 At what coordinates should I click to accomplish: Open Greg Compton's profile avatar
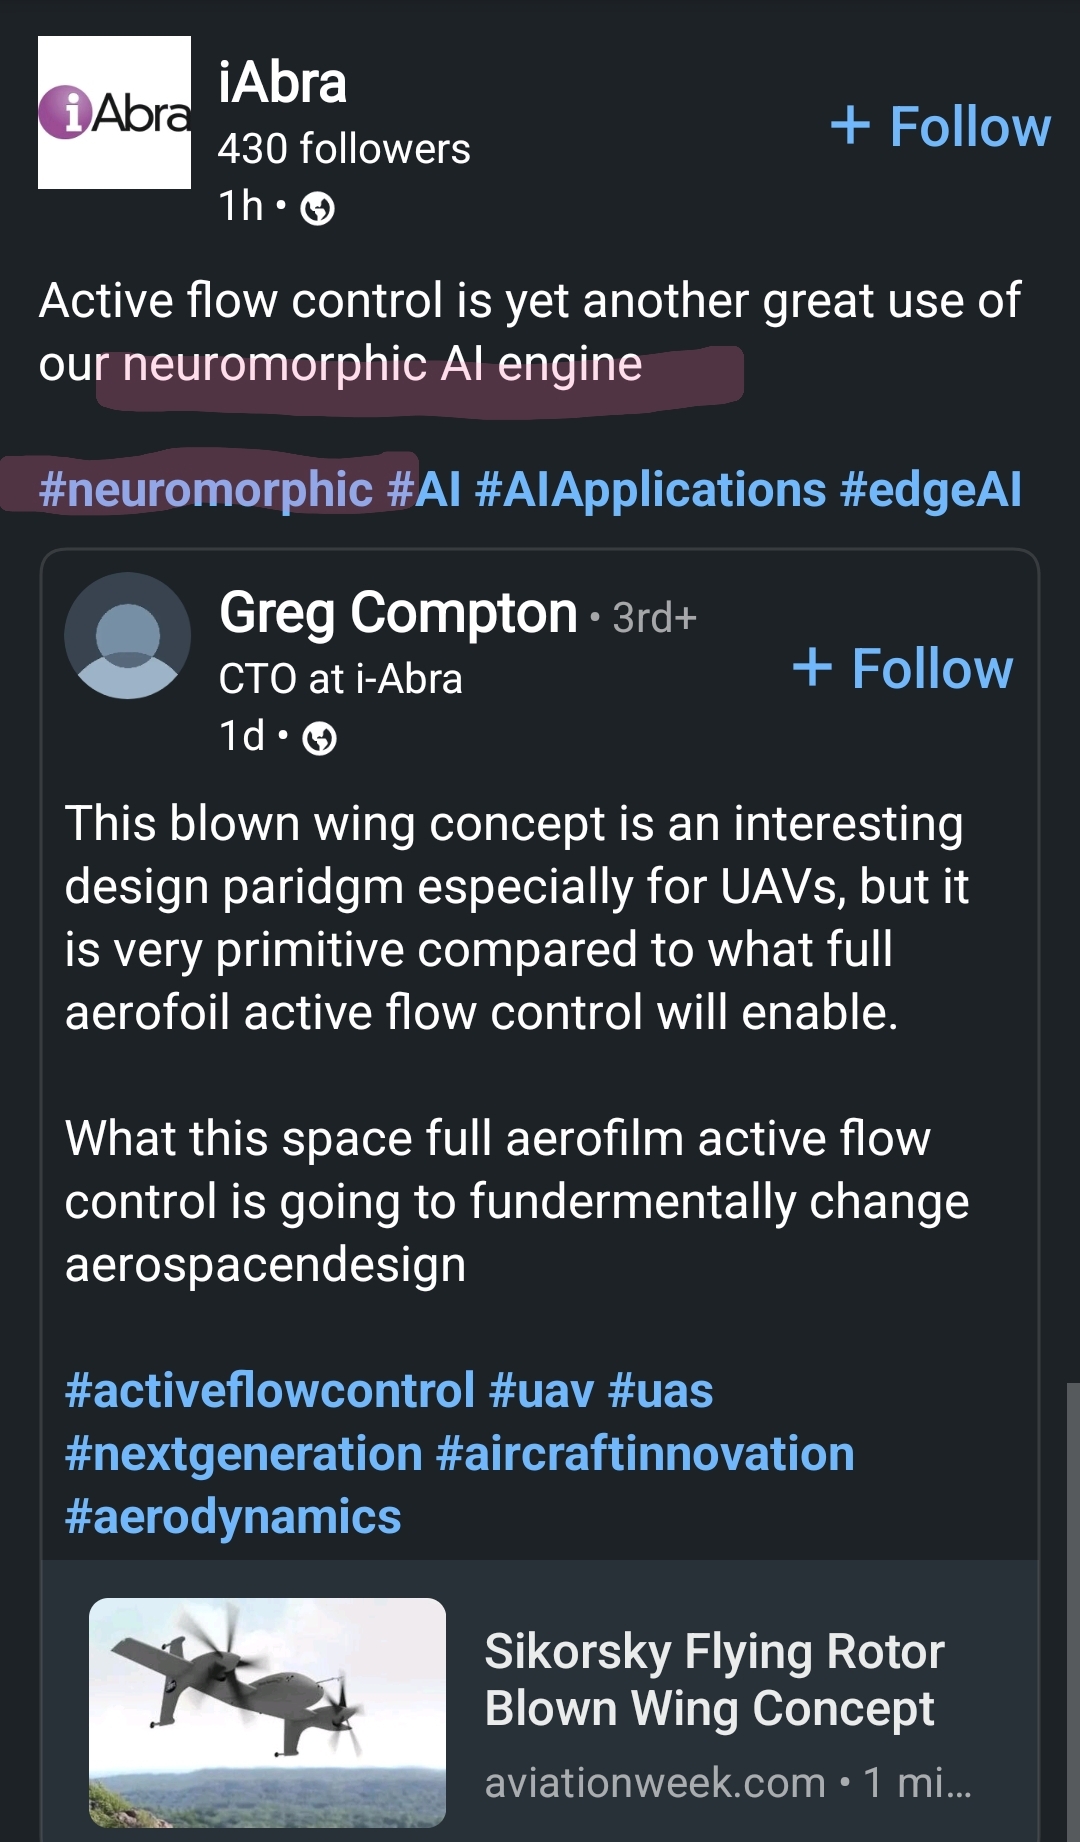pos(127,635)
